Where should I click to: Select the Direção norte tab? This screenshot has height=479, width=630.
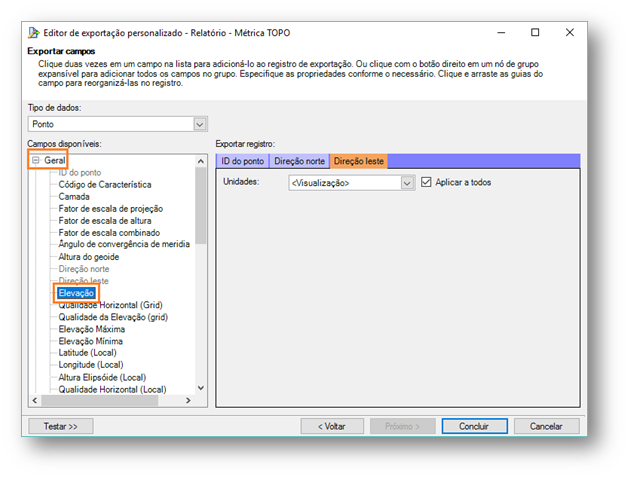point(299,160)
